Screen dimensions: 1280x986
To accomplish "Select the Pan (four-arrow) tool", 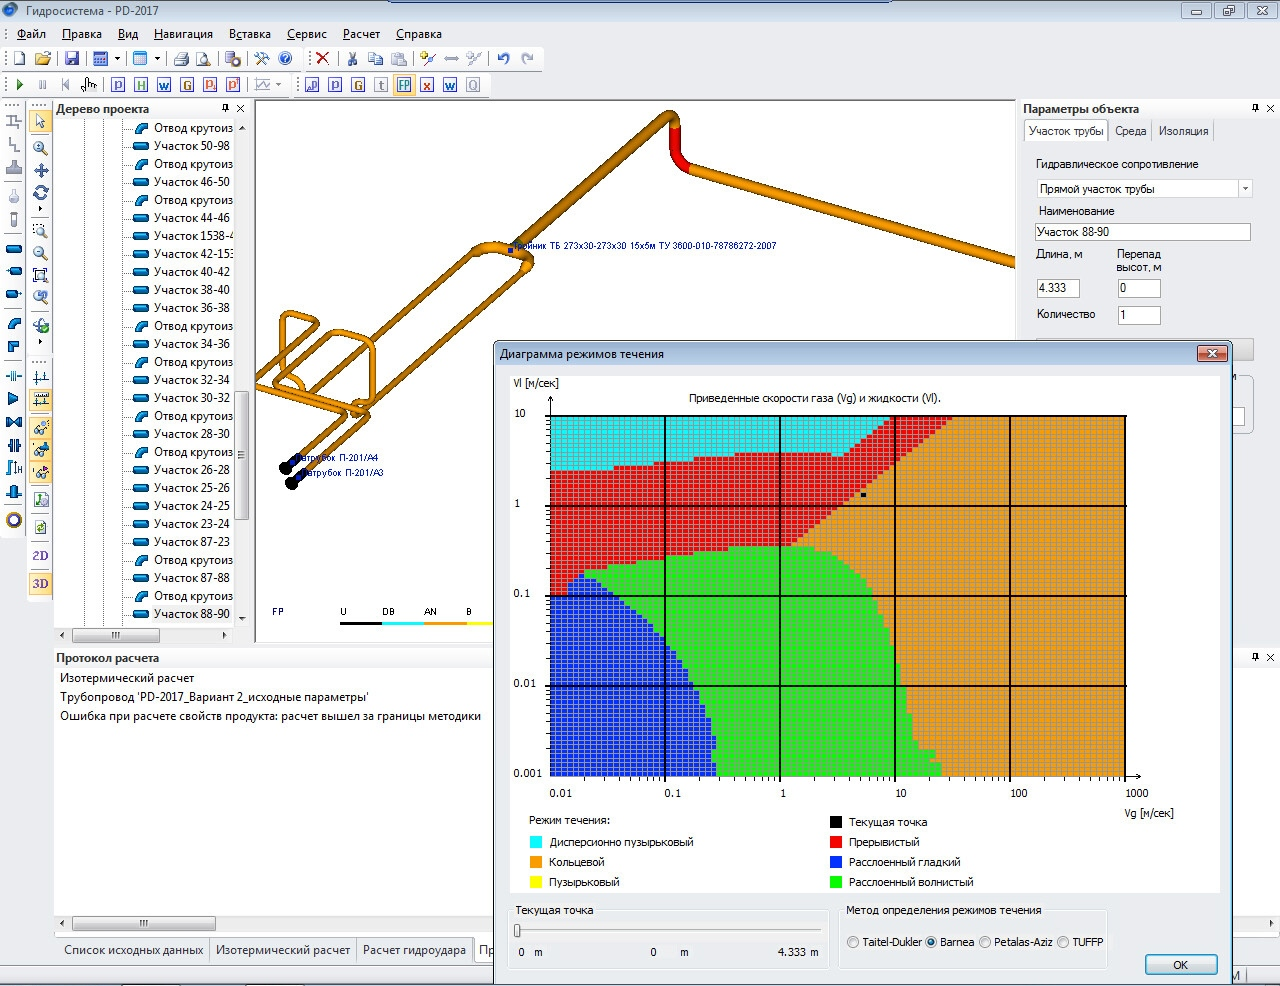I will click(40, 171).
